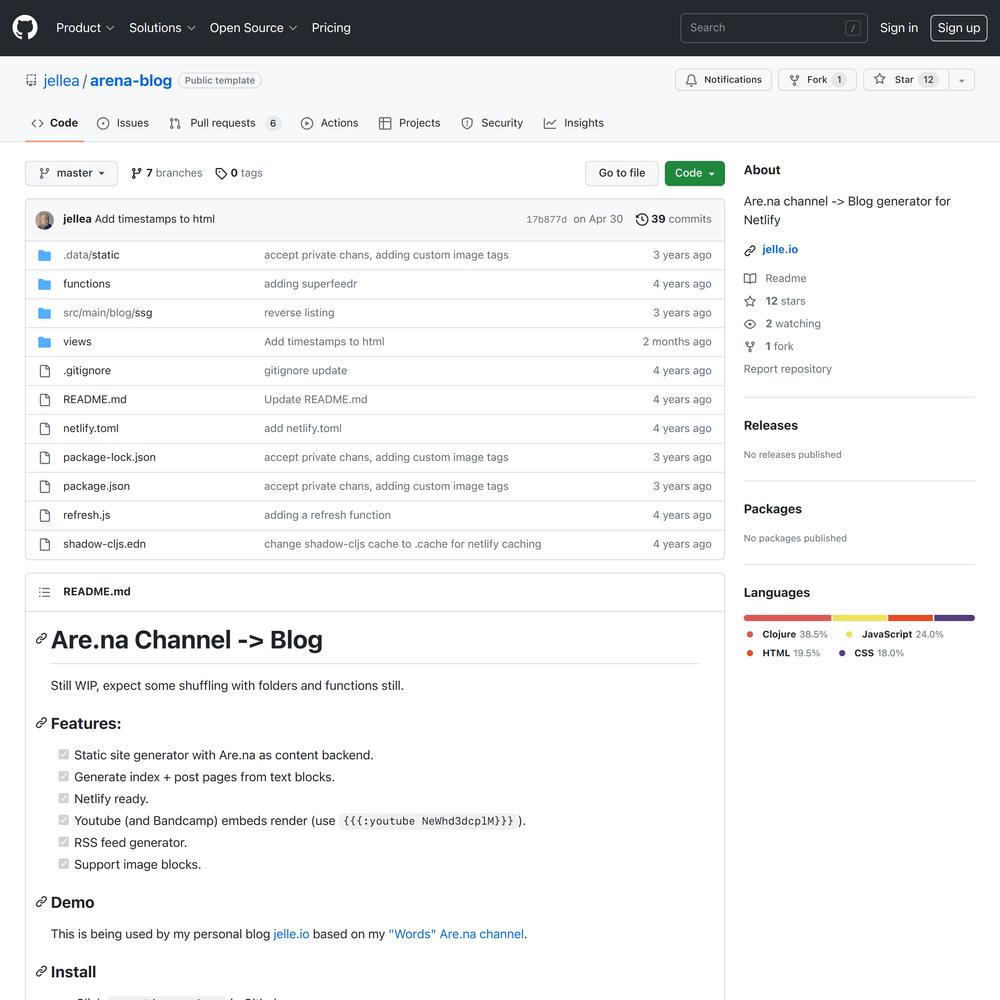Click the tag icon next to 0 tags
Viewport: 1000px width, 1000px height.
tap(221, 173)
